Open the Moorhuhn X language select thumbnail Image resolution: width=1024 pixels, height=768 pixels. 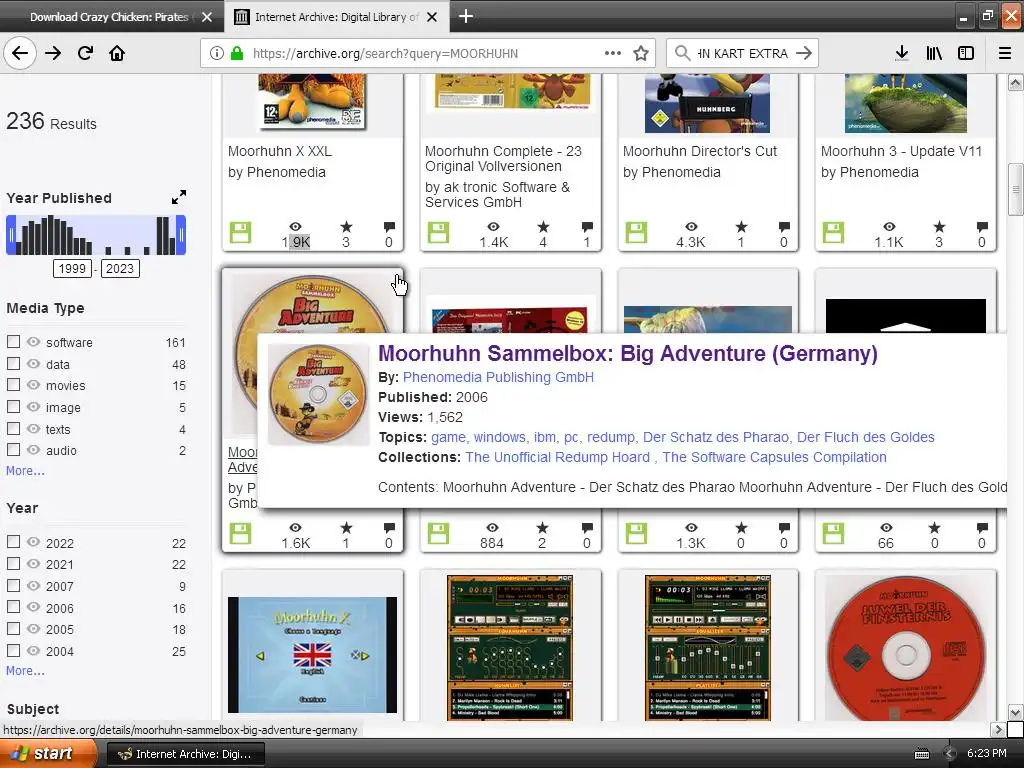[312, 654]
